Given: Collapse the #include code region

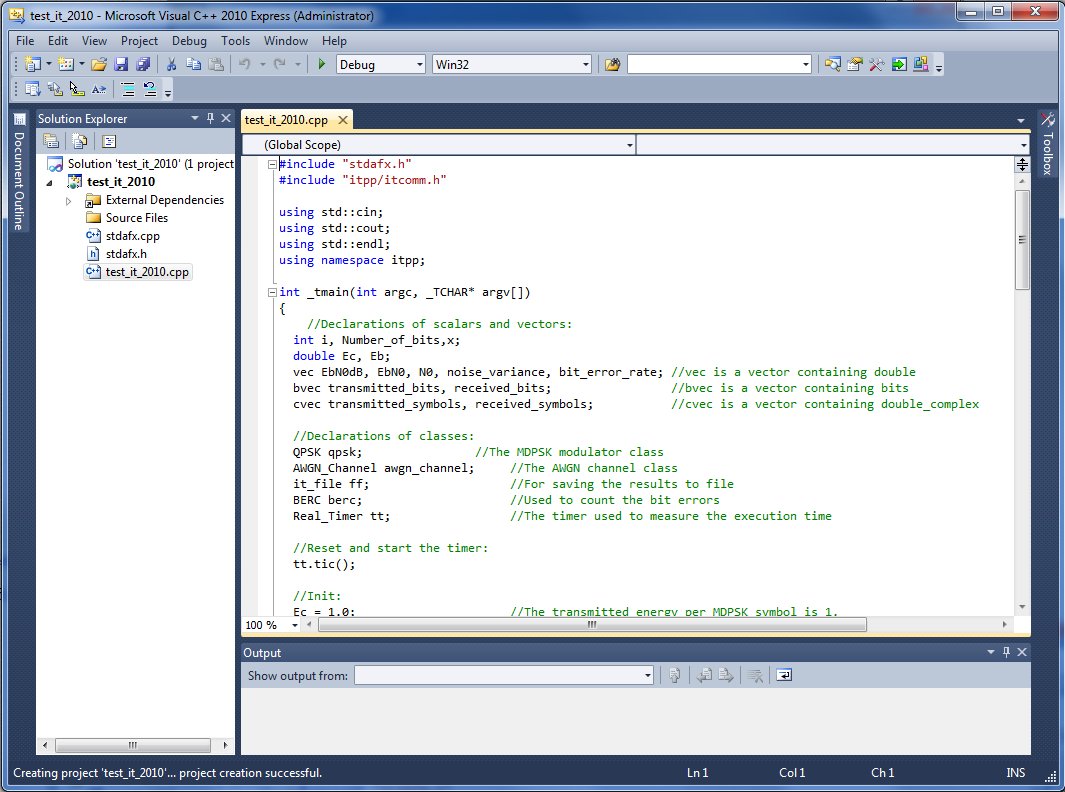Looking at the screenshot, I should [272, 164].
